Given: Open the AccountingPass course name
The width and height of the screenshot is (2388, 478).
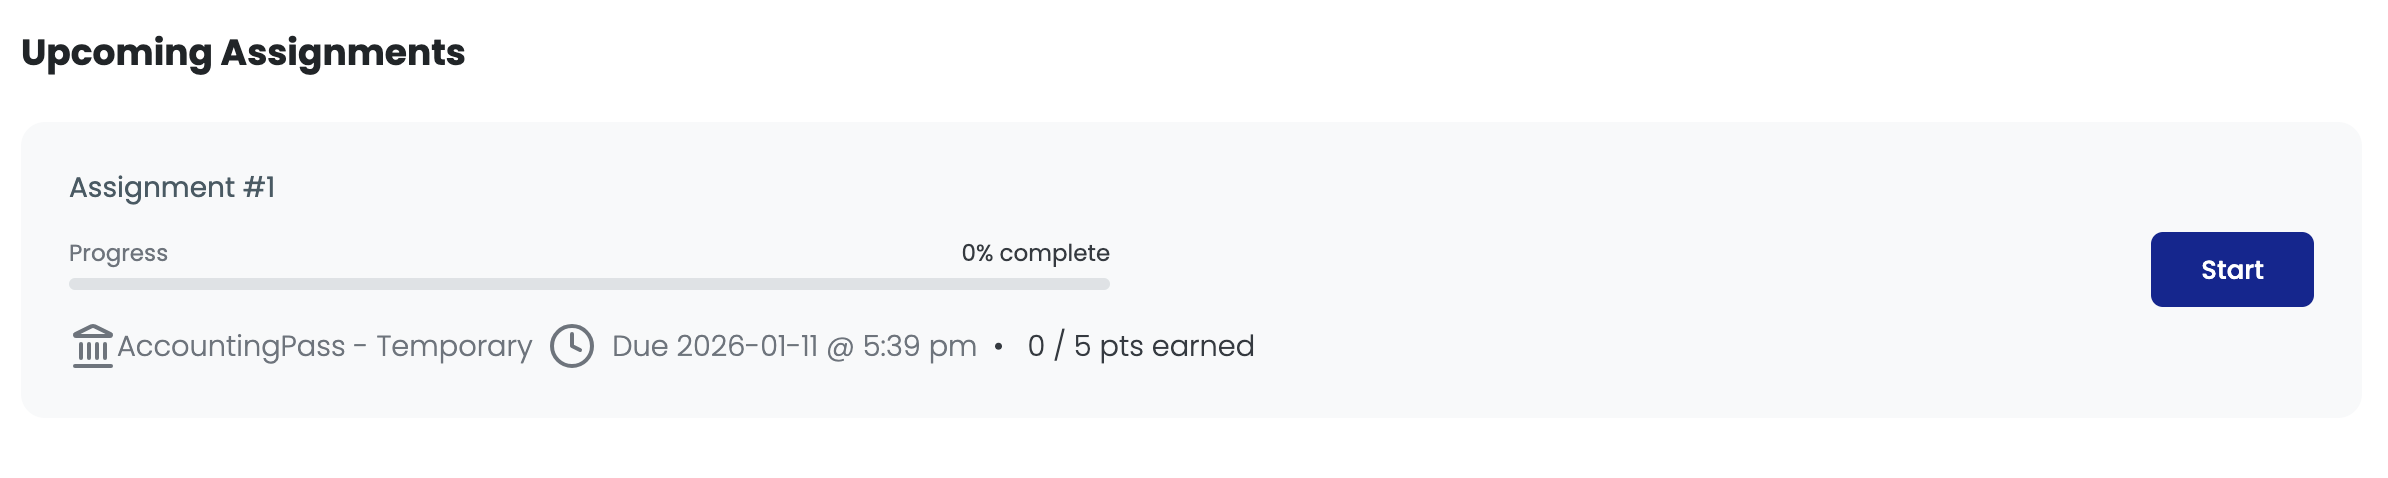Looking at the screenshot, I should coord(231,346).
